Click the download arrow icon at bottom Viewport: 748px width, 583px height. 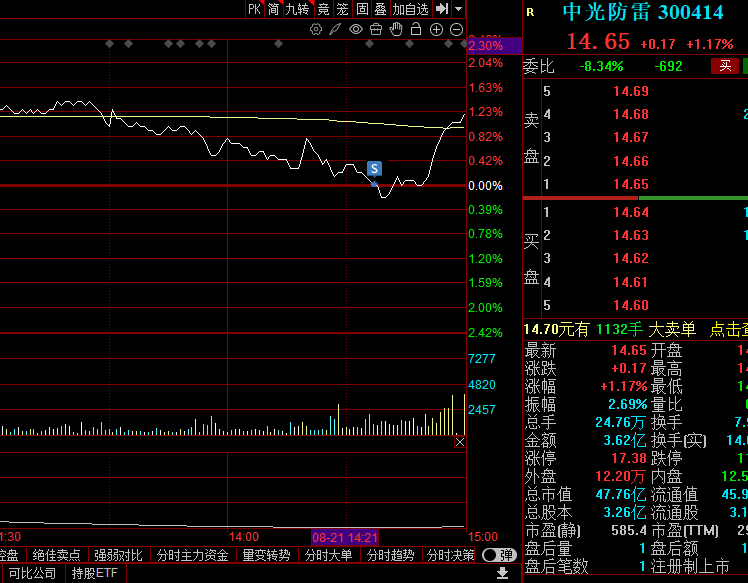(502, 573)
